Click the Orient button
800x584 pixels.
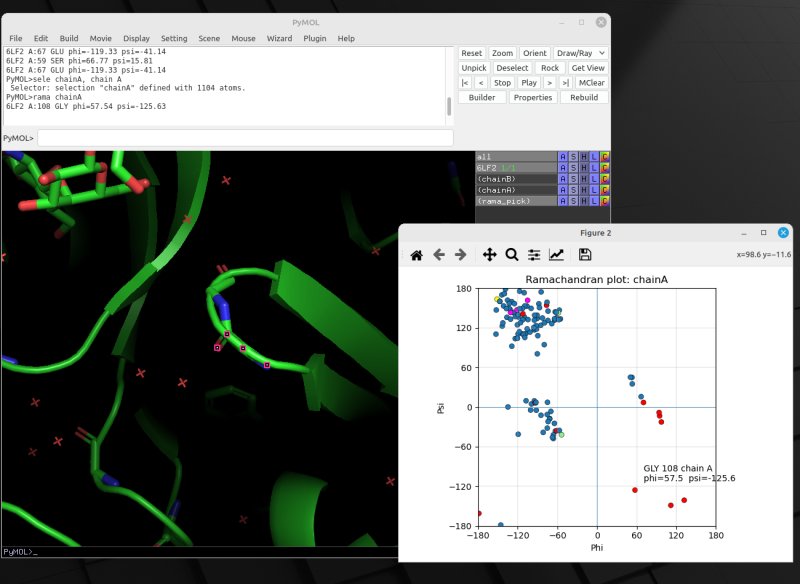point(535,53)
